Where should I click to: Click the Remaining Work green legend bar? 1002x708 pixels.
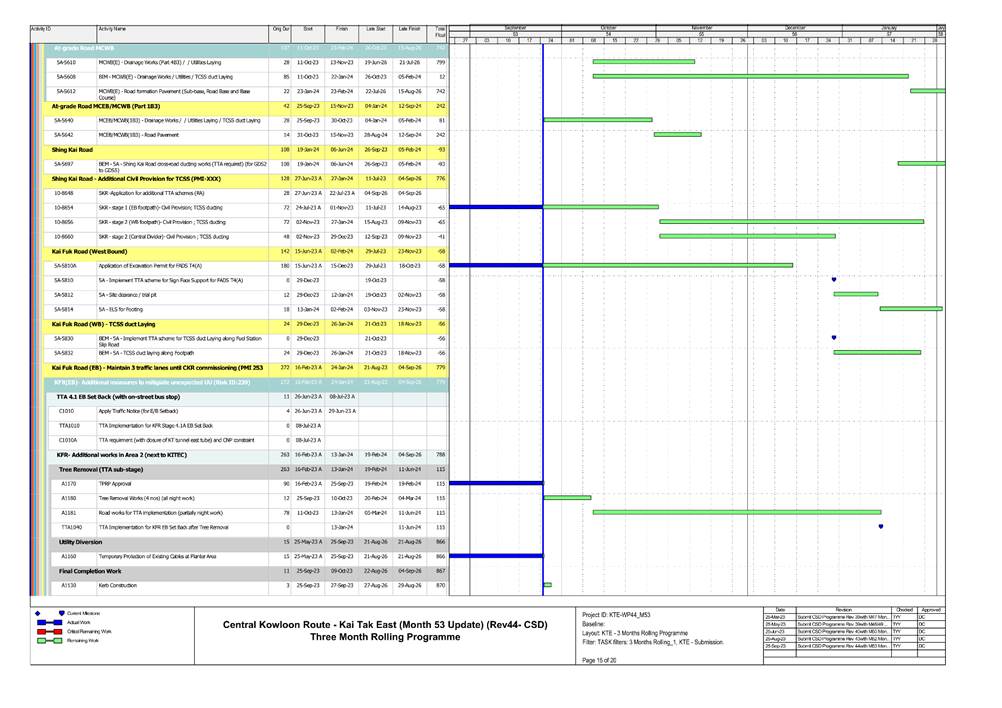(x=49, y=642)
